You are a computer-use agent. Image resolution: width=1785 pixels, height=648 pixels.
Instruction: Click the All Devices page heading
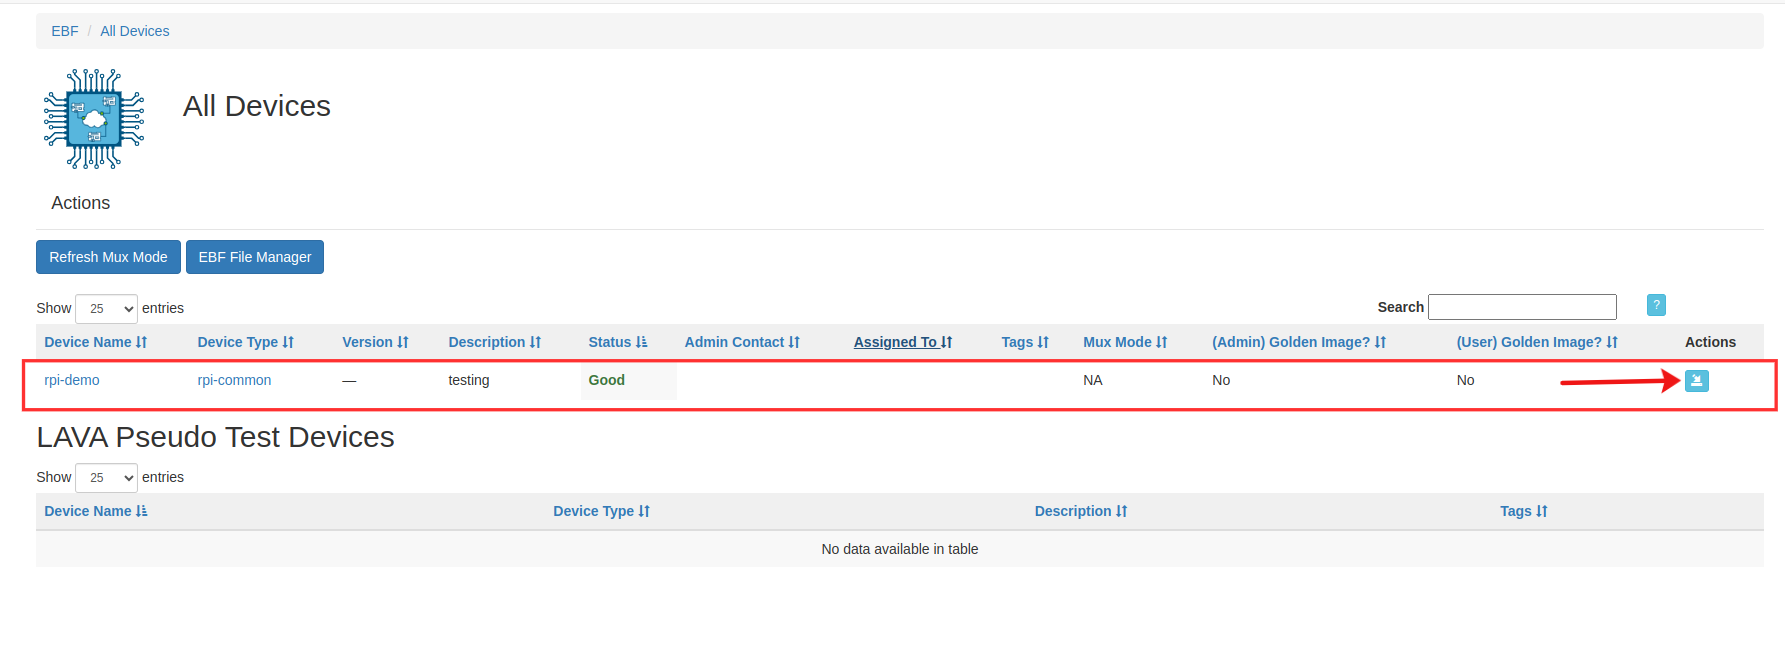(x=257, y=106)
